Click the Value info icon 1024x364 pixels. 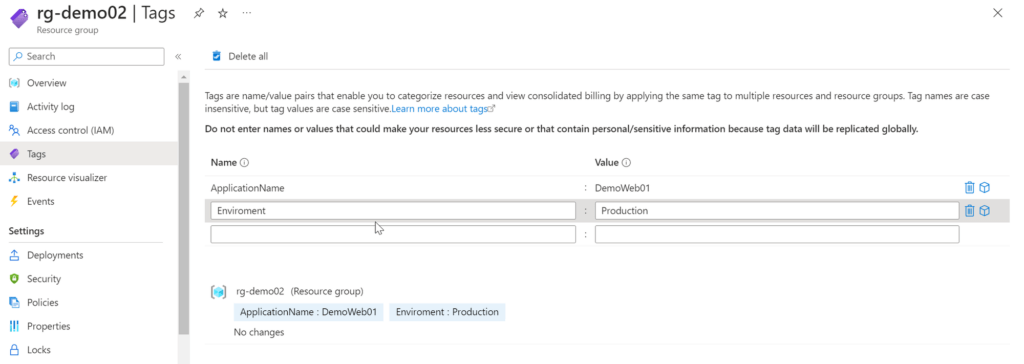pyautogui.click(x=626, y=163)
